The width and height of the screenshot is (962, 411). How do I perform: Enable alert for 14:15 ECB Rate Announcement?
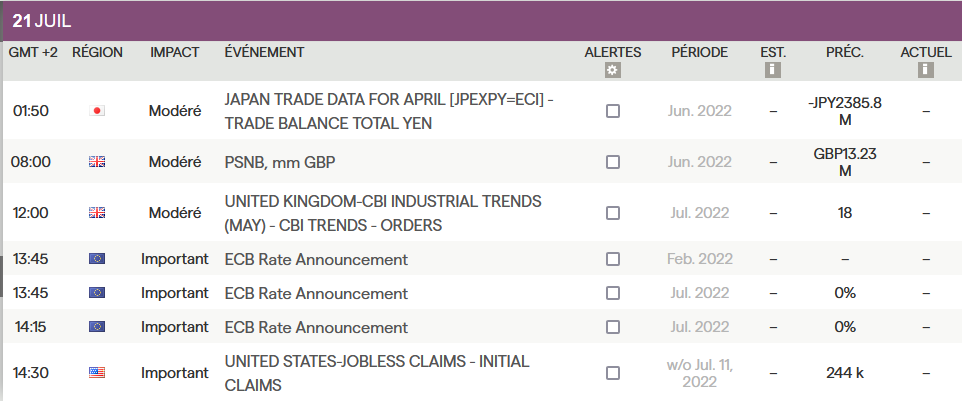click(613, 327)
